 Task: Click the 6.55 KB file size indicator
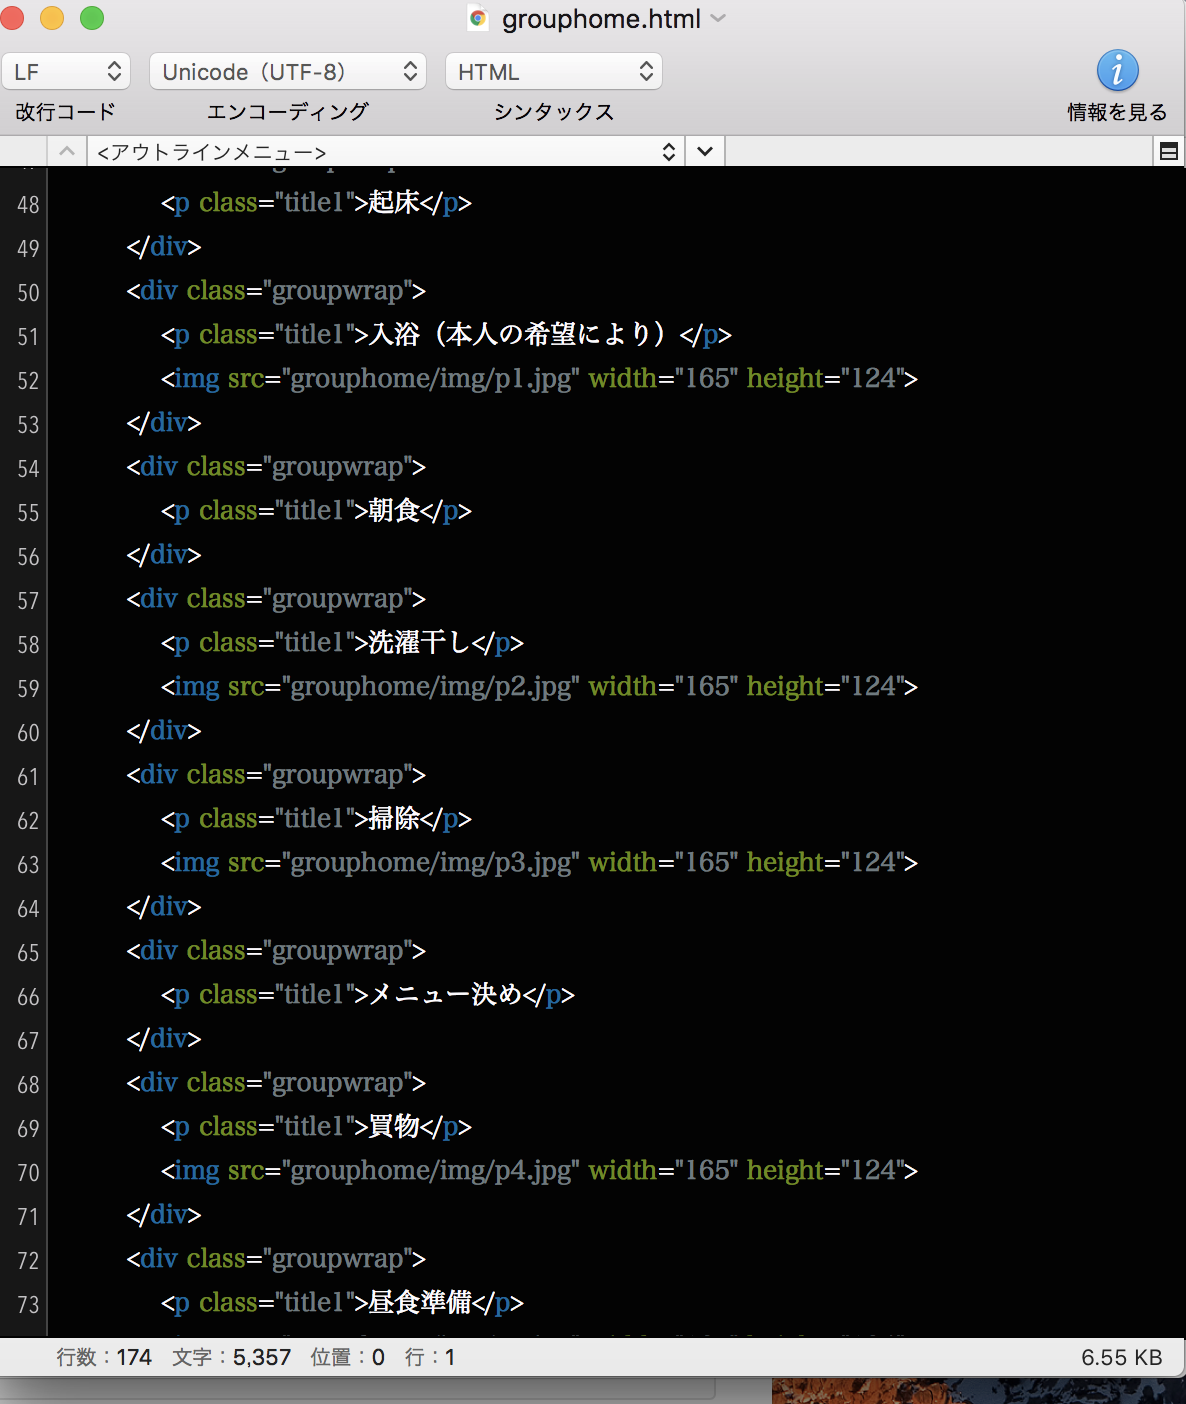pos(1121,1357)
